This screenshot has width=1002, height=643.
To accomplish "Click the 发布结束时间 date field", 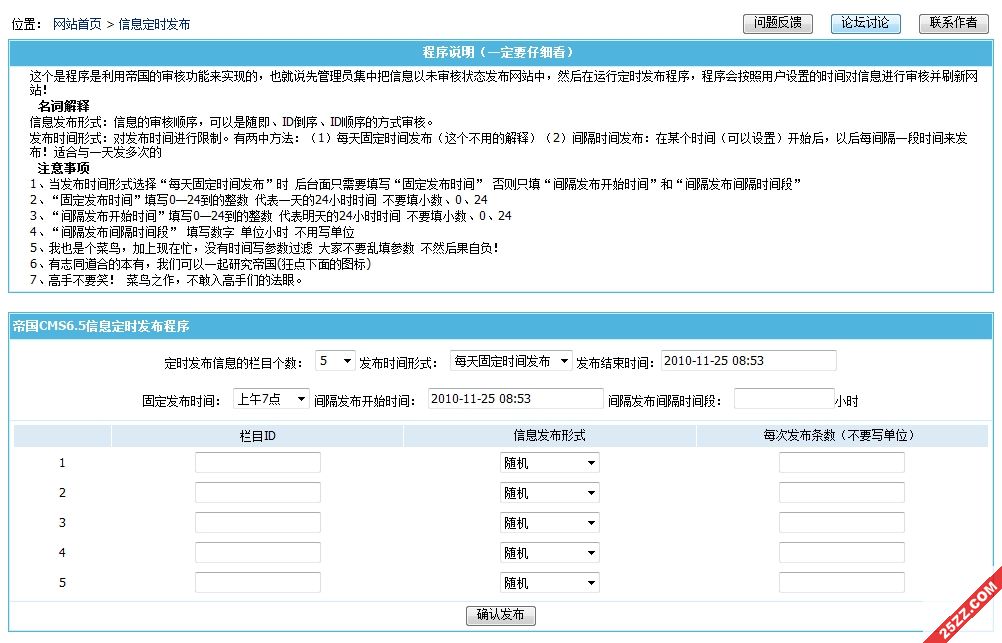I will (x=748, y=360).
